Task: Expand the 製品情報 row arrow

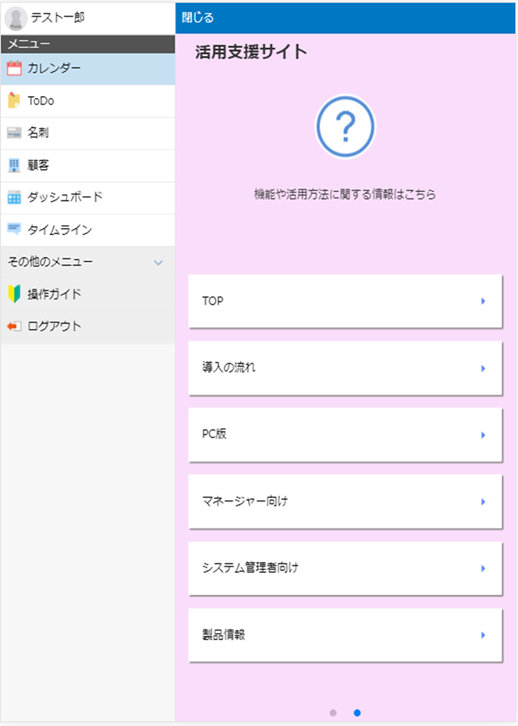Action: [x=483, y=635]
